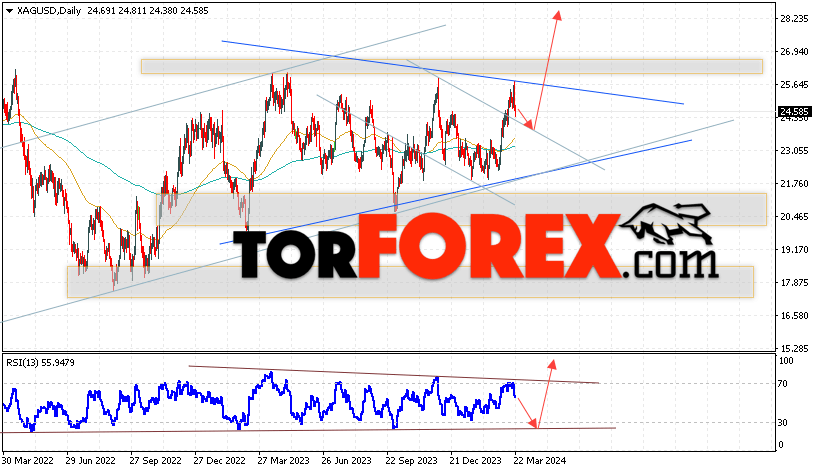
Task: Select the 25.645 price axis label
Action: (x=795, y=84)
